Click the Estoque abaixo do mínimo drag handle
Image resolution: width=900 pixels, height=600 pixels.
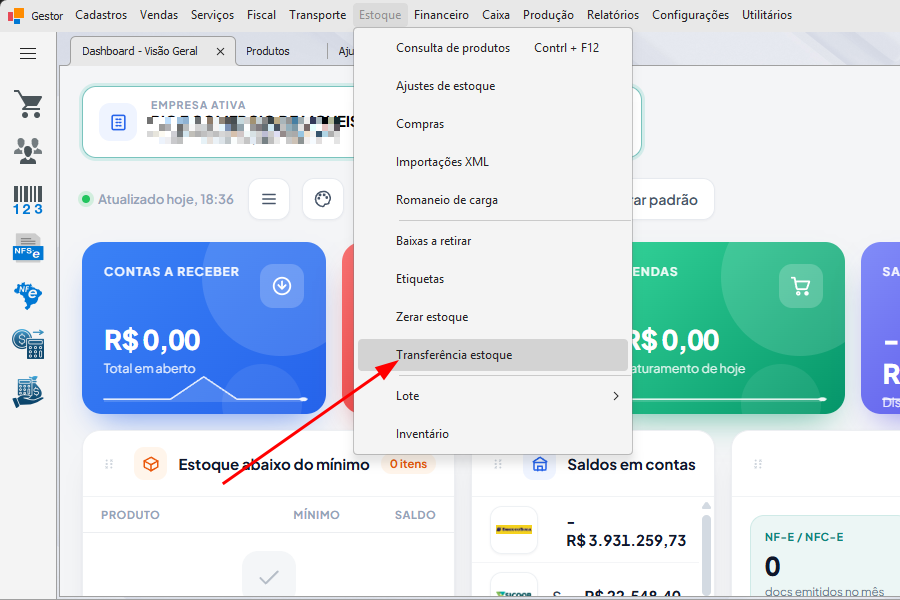click(x=109, y=464)
